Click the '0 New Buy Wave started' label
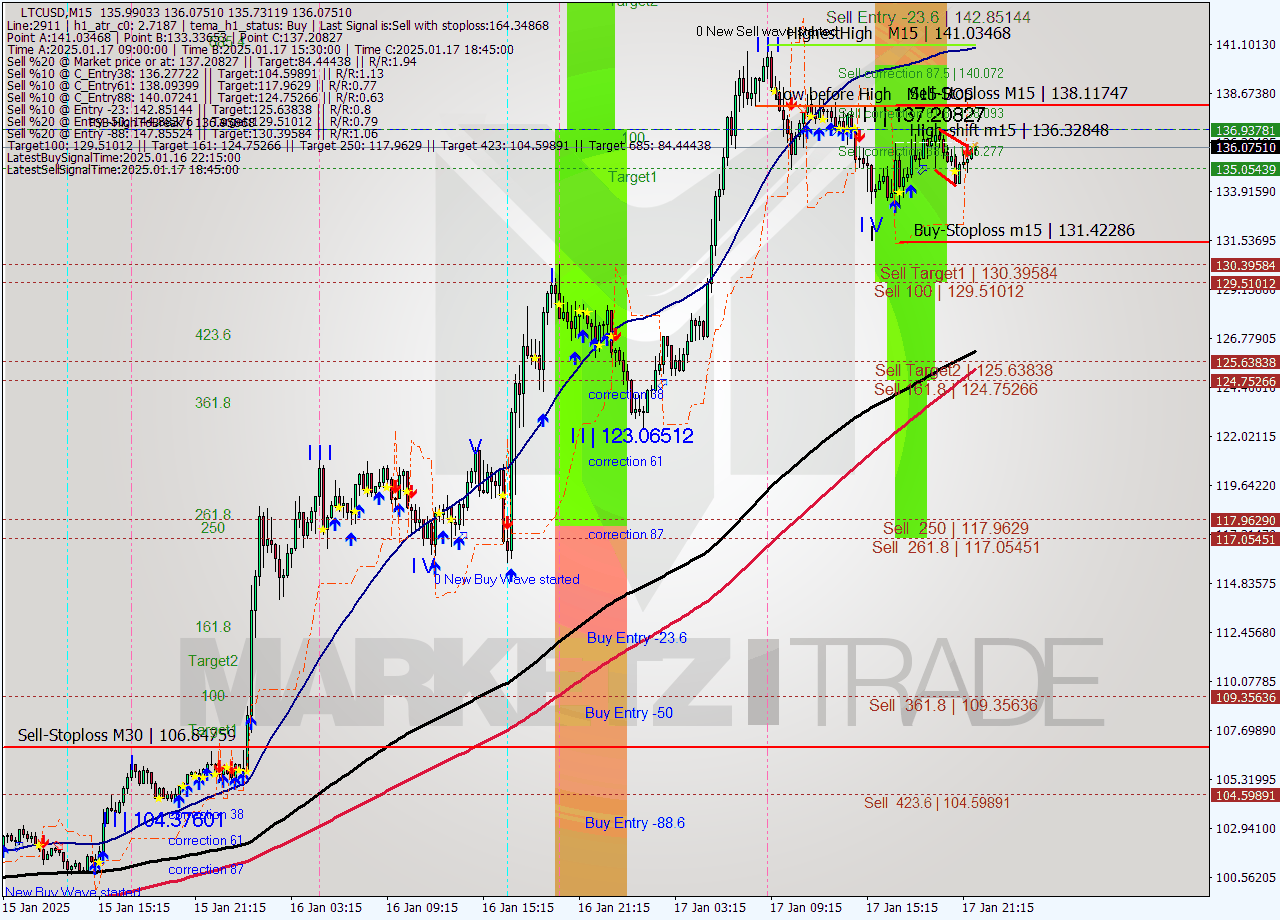 (x=507, y=579)
